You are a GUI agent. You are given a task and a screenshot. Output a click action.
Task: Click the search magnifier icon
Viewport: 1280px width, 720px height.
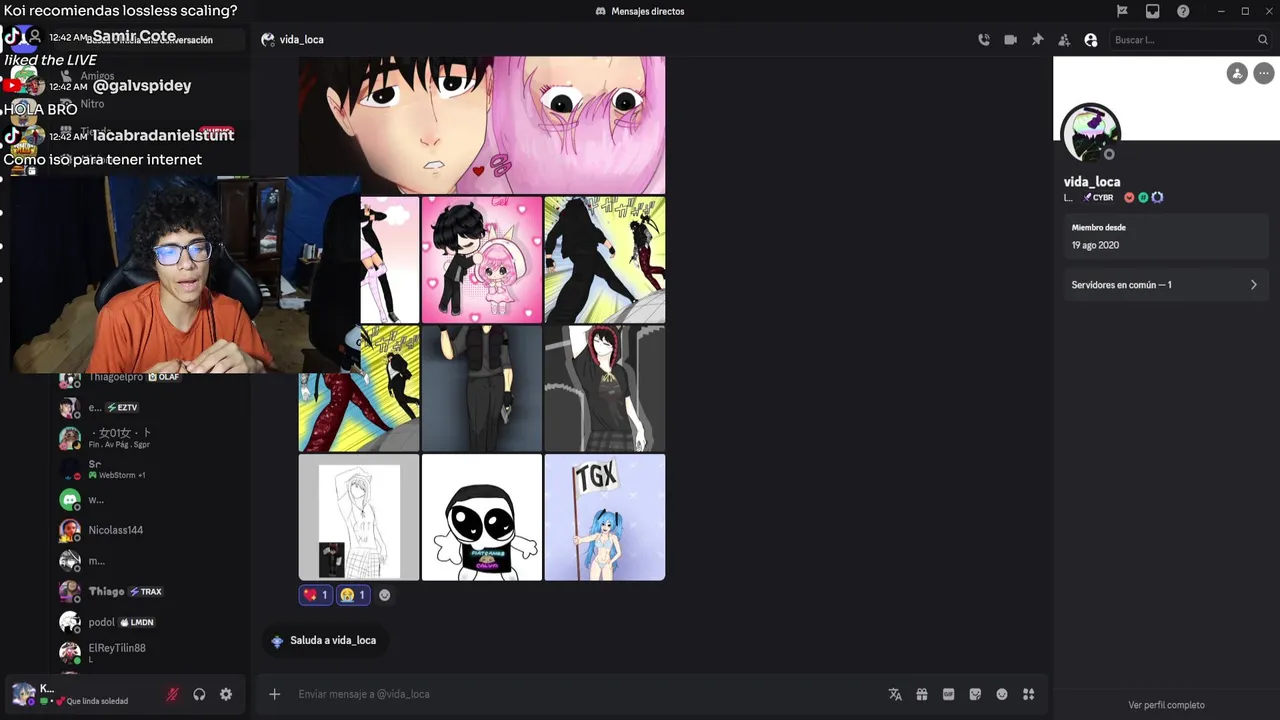point(1262,40)
